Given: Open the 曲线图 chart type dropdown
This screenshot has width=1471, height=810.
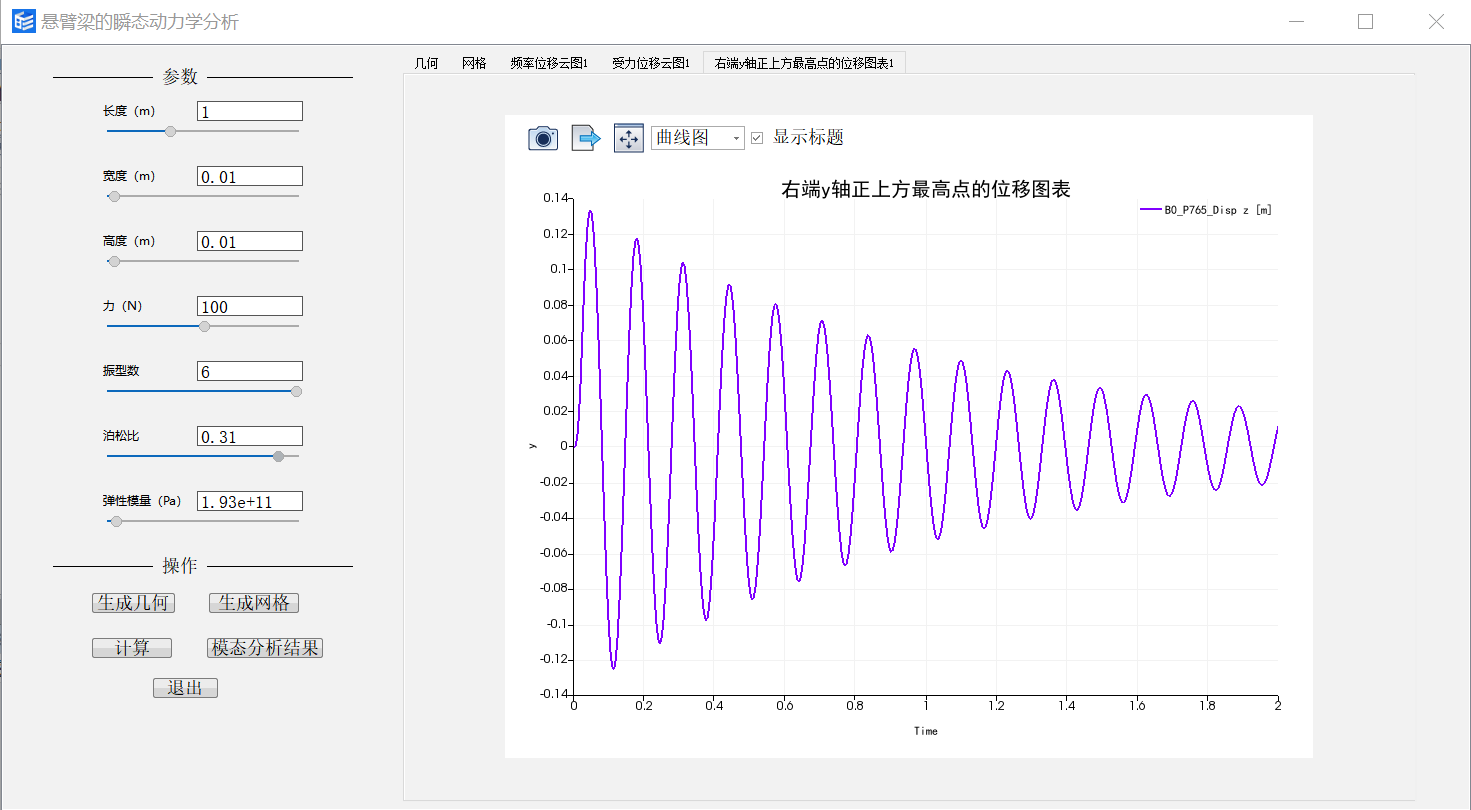Looking at the screenshot, I should point(698,138).
